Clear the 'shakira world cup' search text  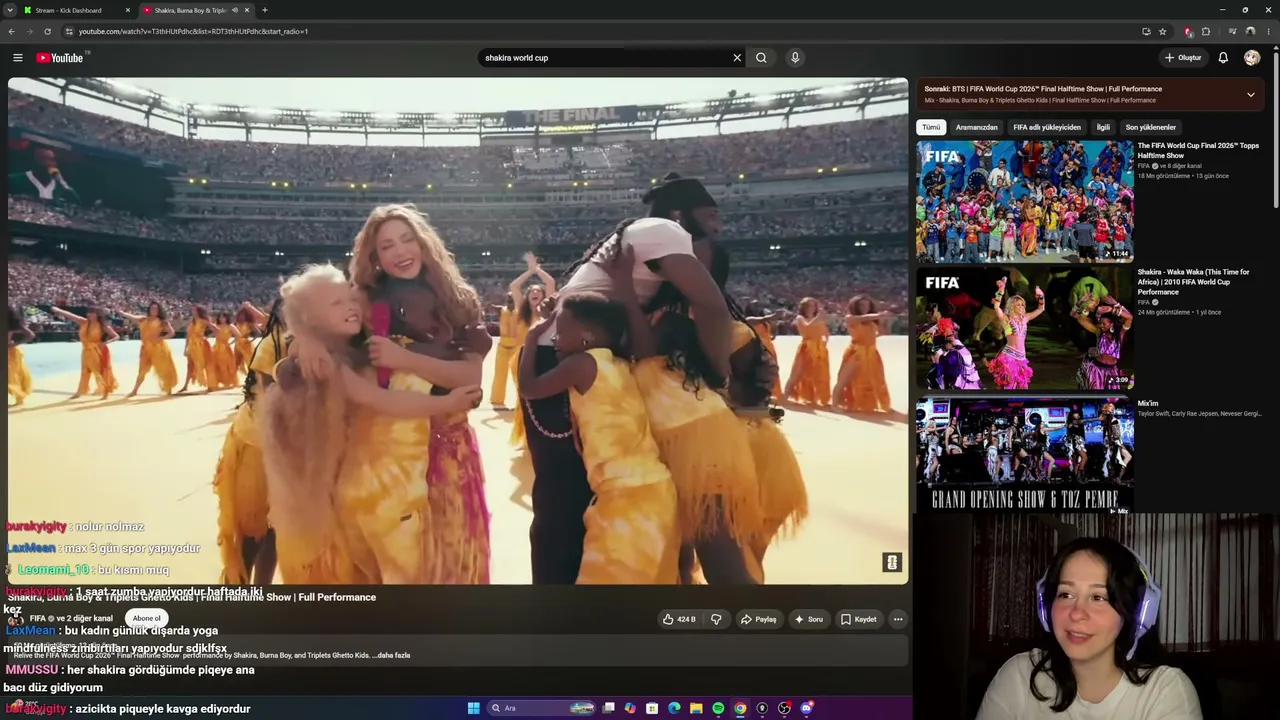pos(737,58)
